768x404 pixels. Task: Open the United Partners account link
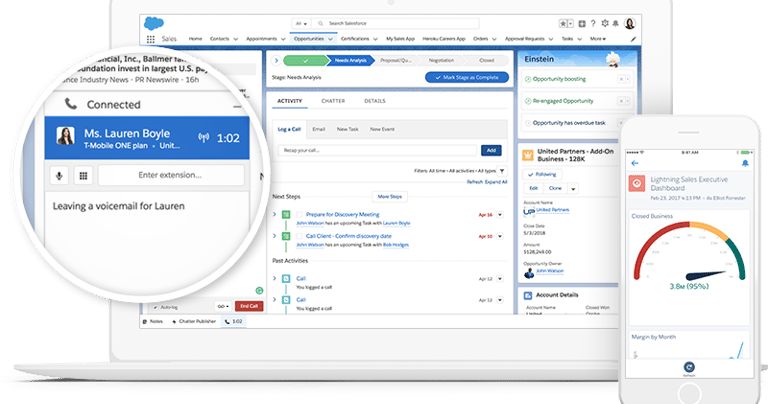tap(552, 210)
